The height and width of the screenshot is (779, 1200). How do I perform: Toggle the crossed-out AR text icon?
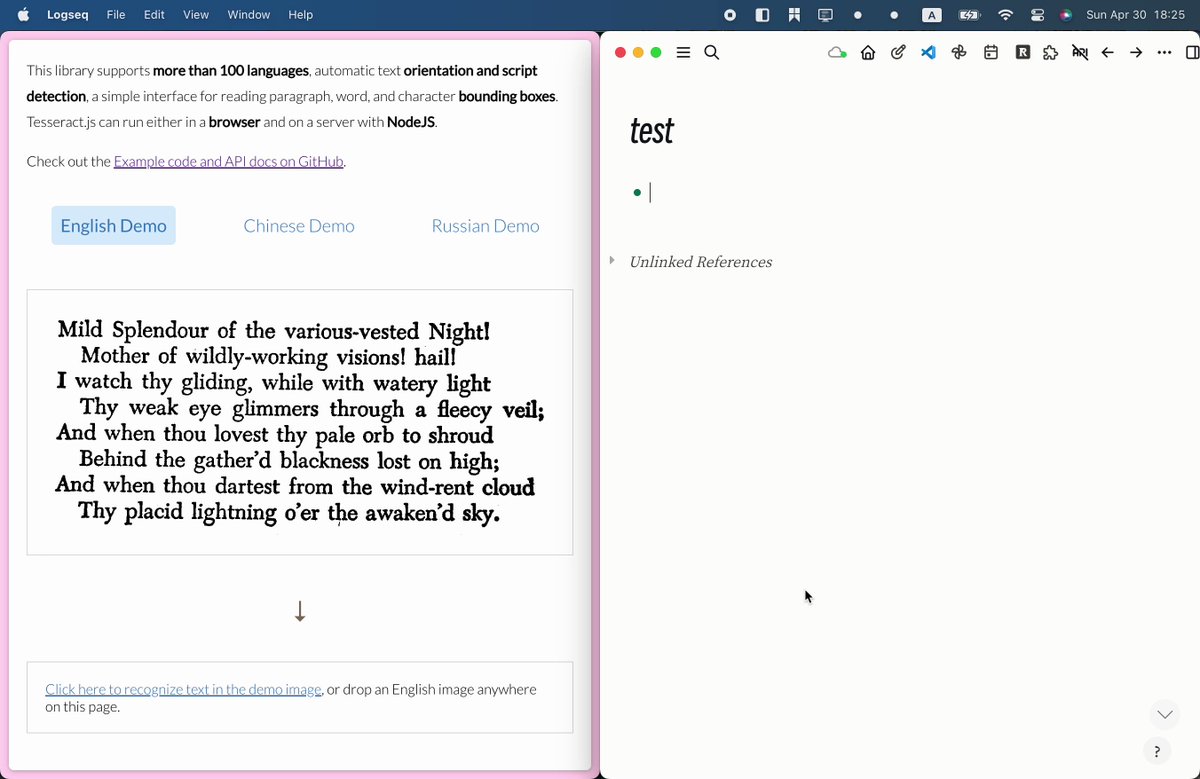tap(1080, 52)
